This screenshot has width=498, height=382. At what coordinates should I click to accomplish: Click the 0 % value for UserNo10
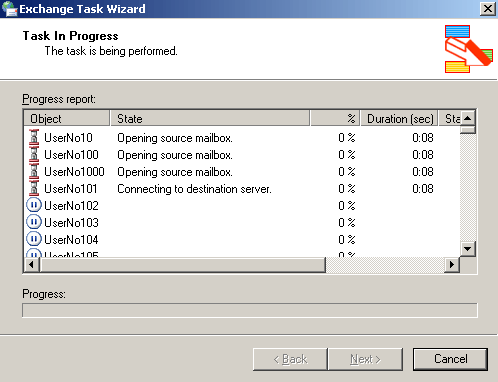tap(347, 138)
